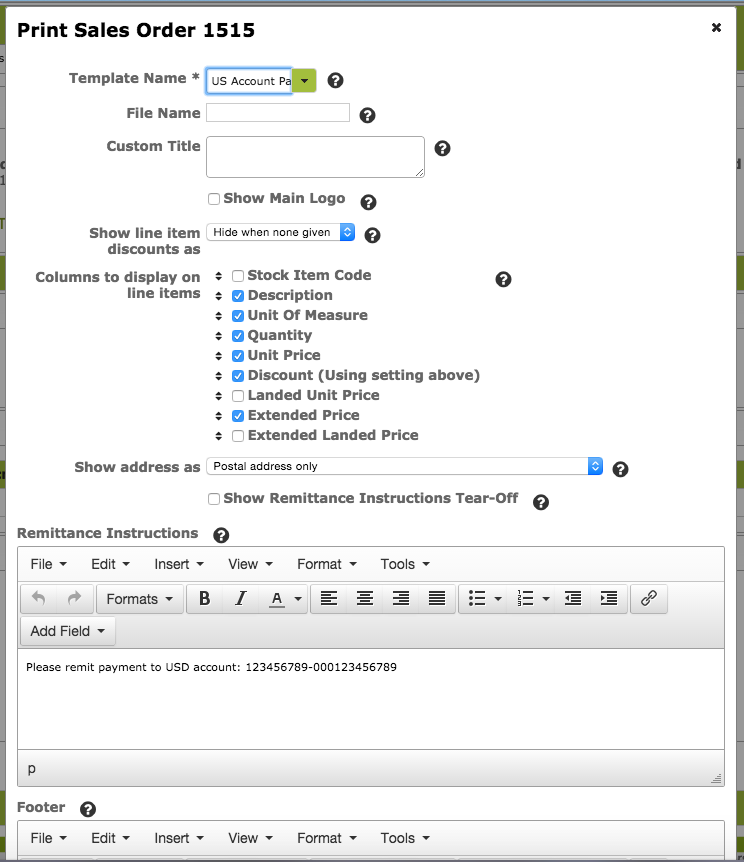Open the Add Field dropdown

pyautogui.click(x=68, y=631)
